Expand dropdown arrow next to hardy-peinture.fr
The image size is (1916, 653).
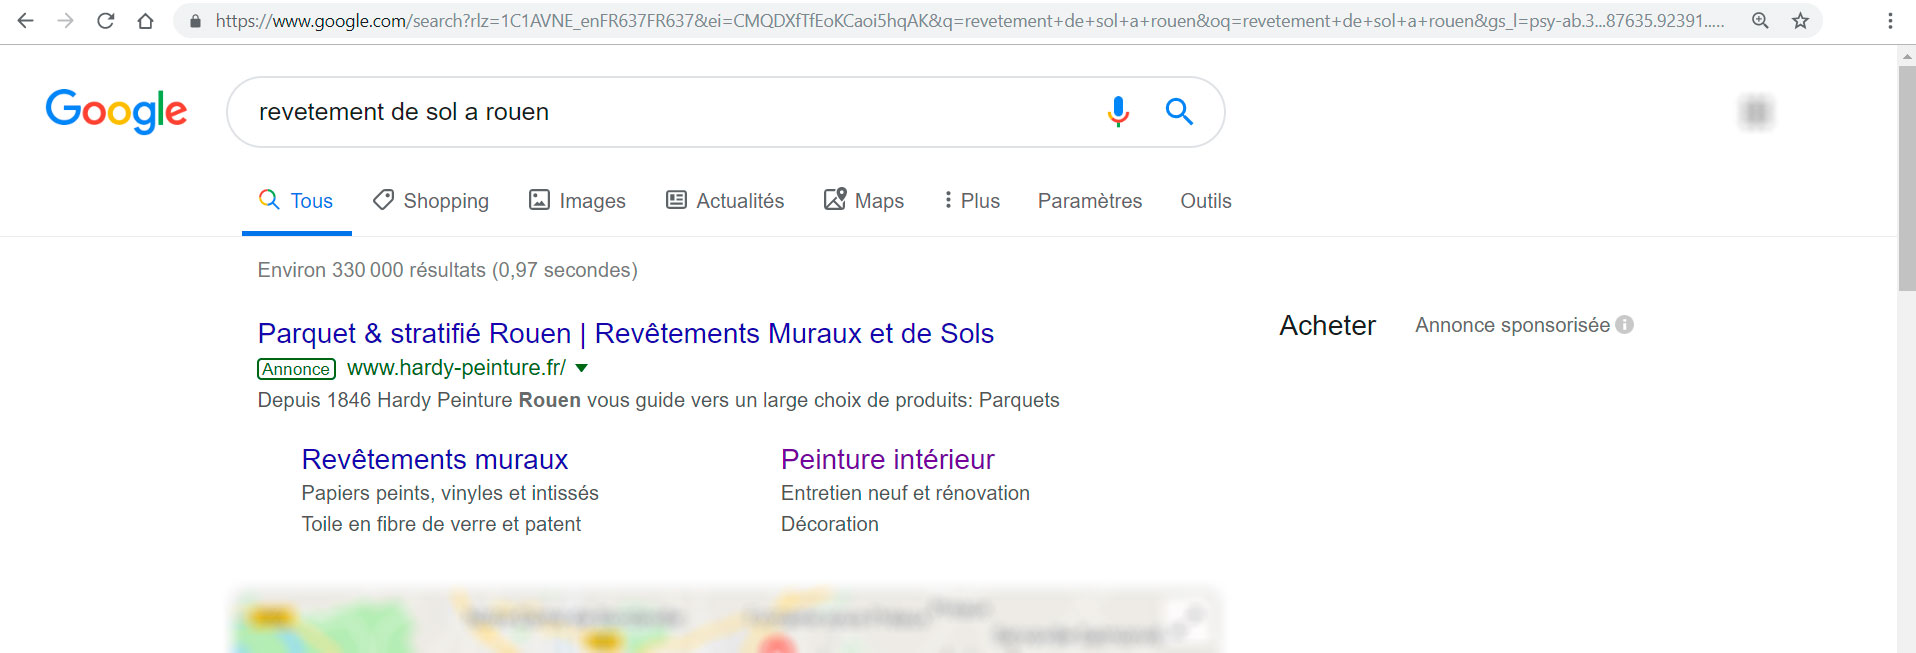pos(582,368)
